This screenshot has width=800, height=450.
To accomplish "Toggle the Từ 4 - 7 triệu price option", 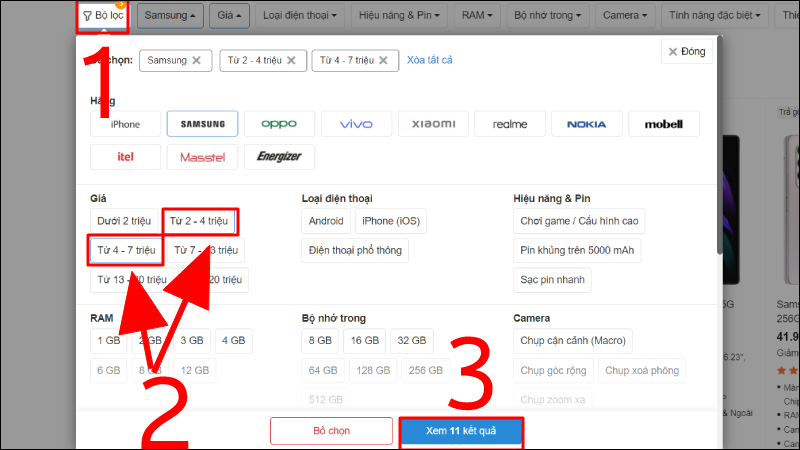I will tap(126, 251).
